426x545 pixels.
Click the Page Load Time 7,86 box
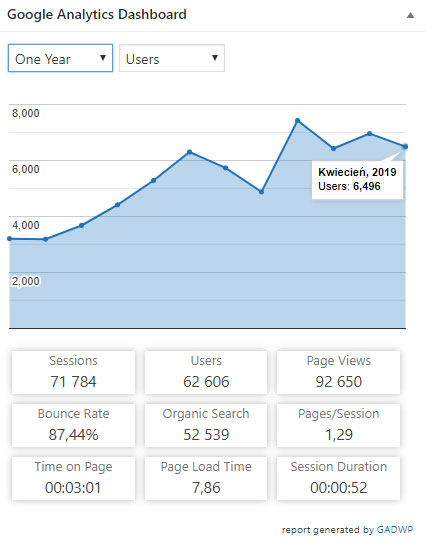206,478
